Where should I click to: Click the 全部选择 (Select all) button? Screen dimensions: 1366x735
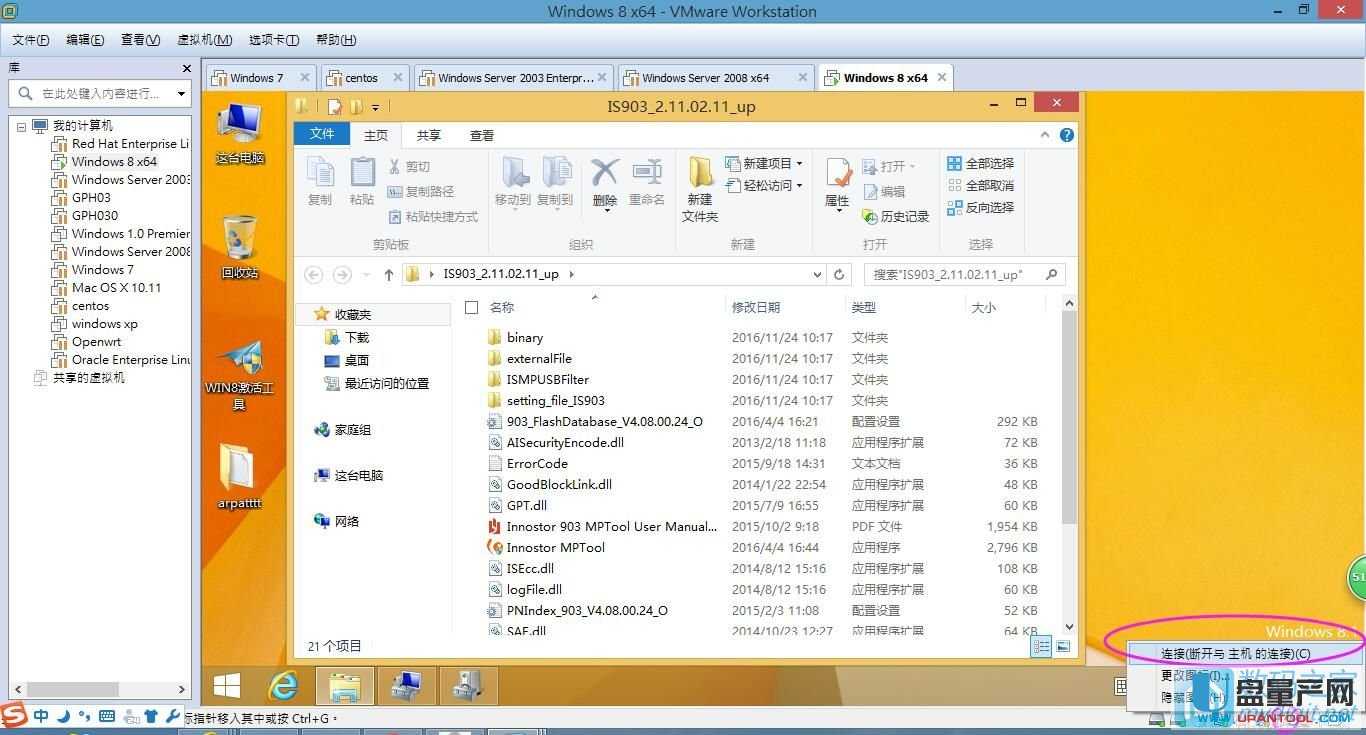tap(981, 163)
